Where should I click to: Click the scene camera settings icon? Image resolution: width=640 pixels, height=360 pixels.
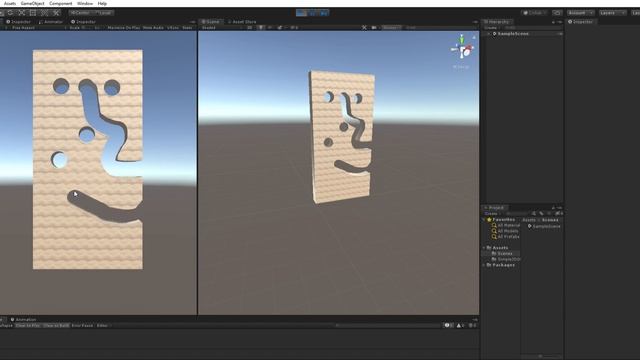pos(374,28)
